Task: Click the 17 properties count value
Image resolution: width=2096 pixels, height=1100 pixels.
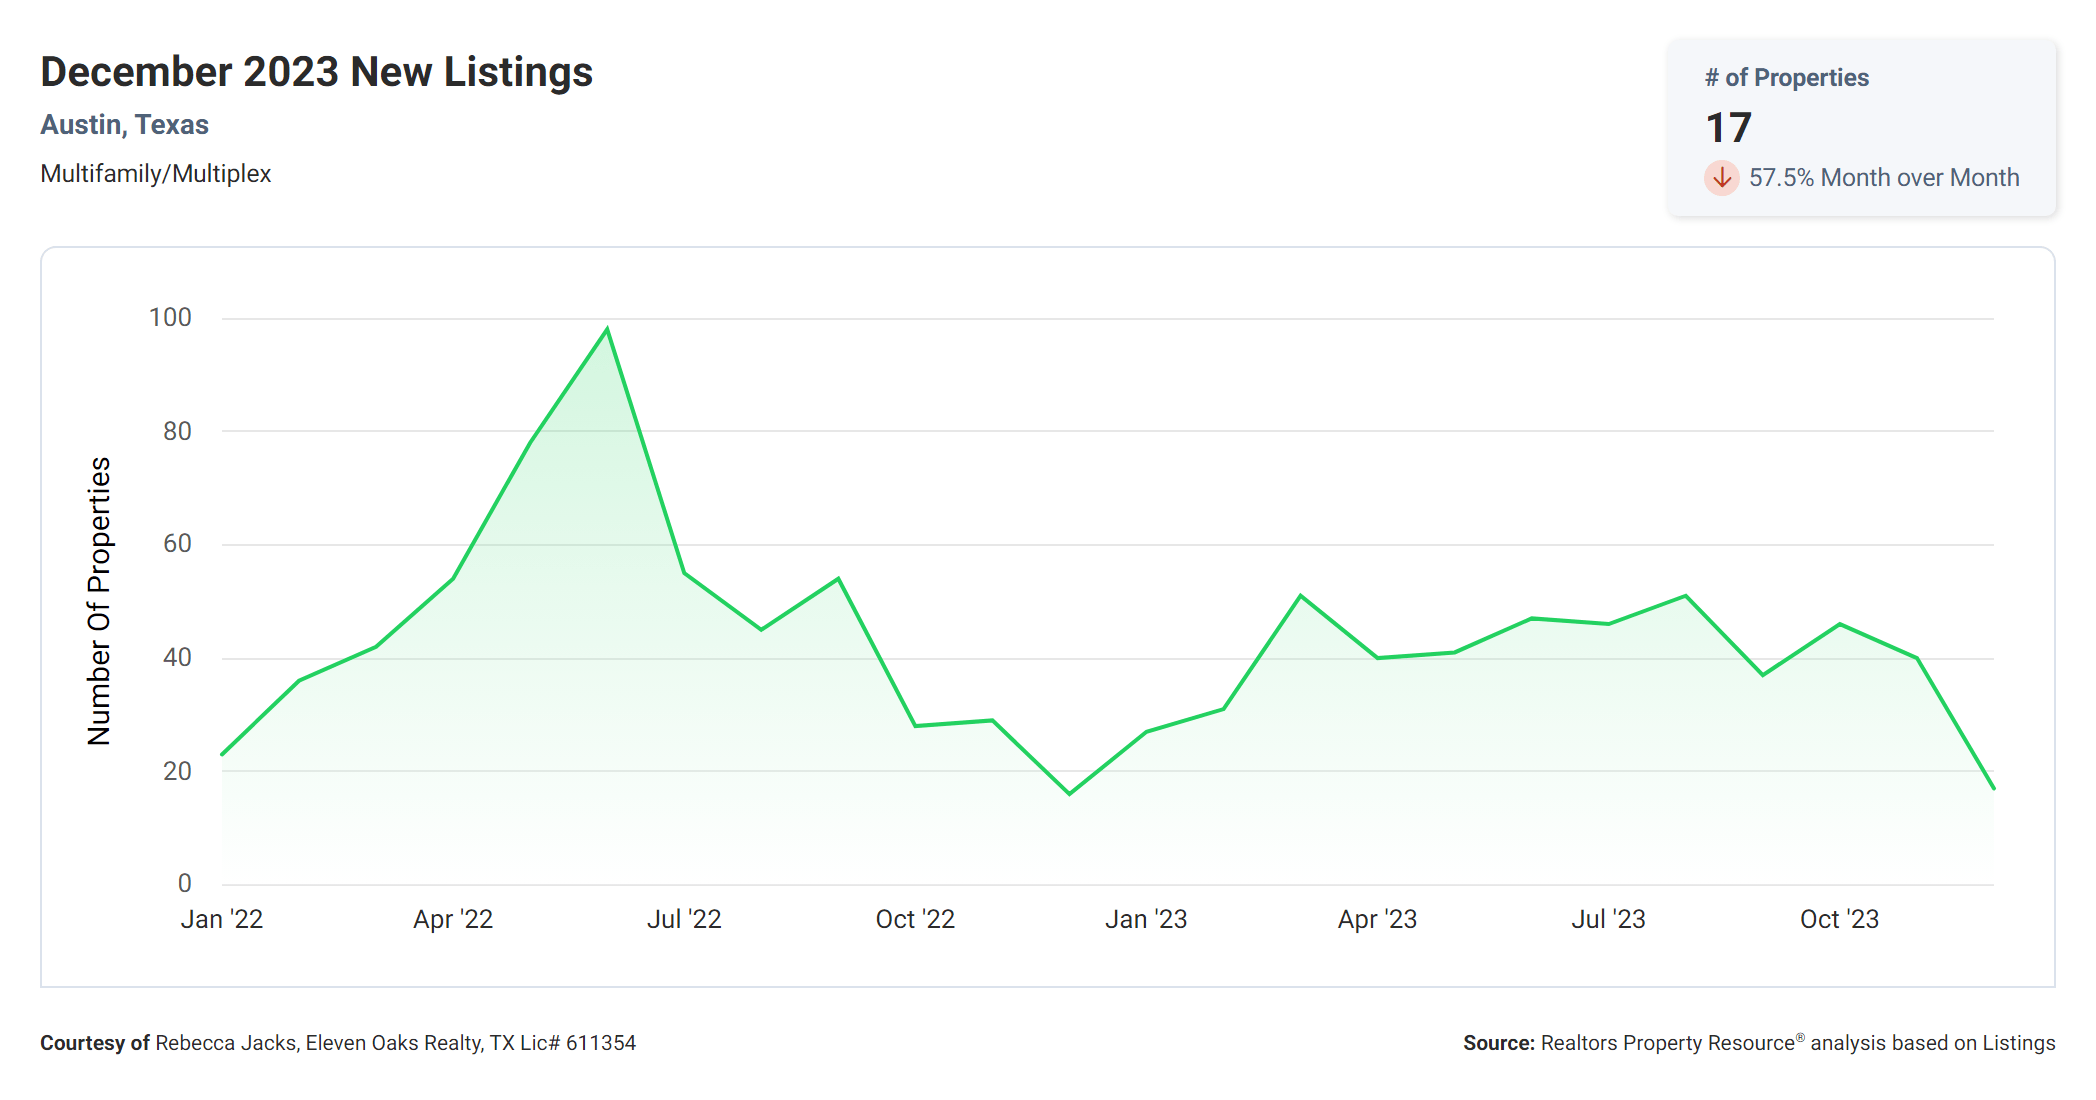Action: click(x=1728, y=128)
